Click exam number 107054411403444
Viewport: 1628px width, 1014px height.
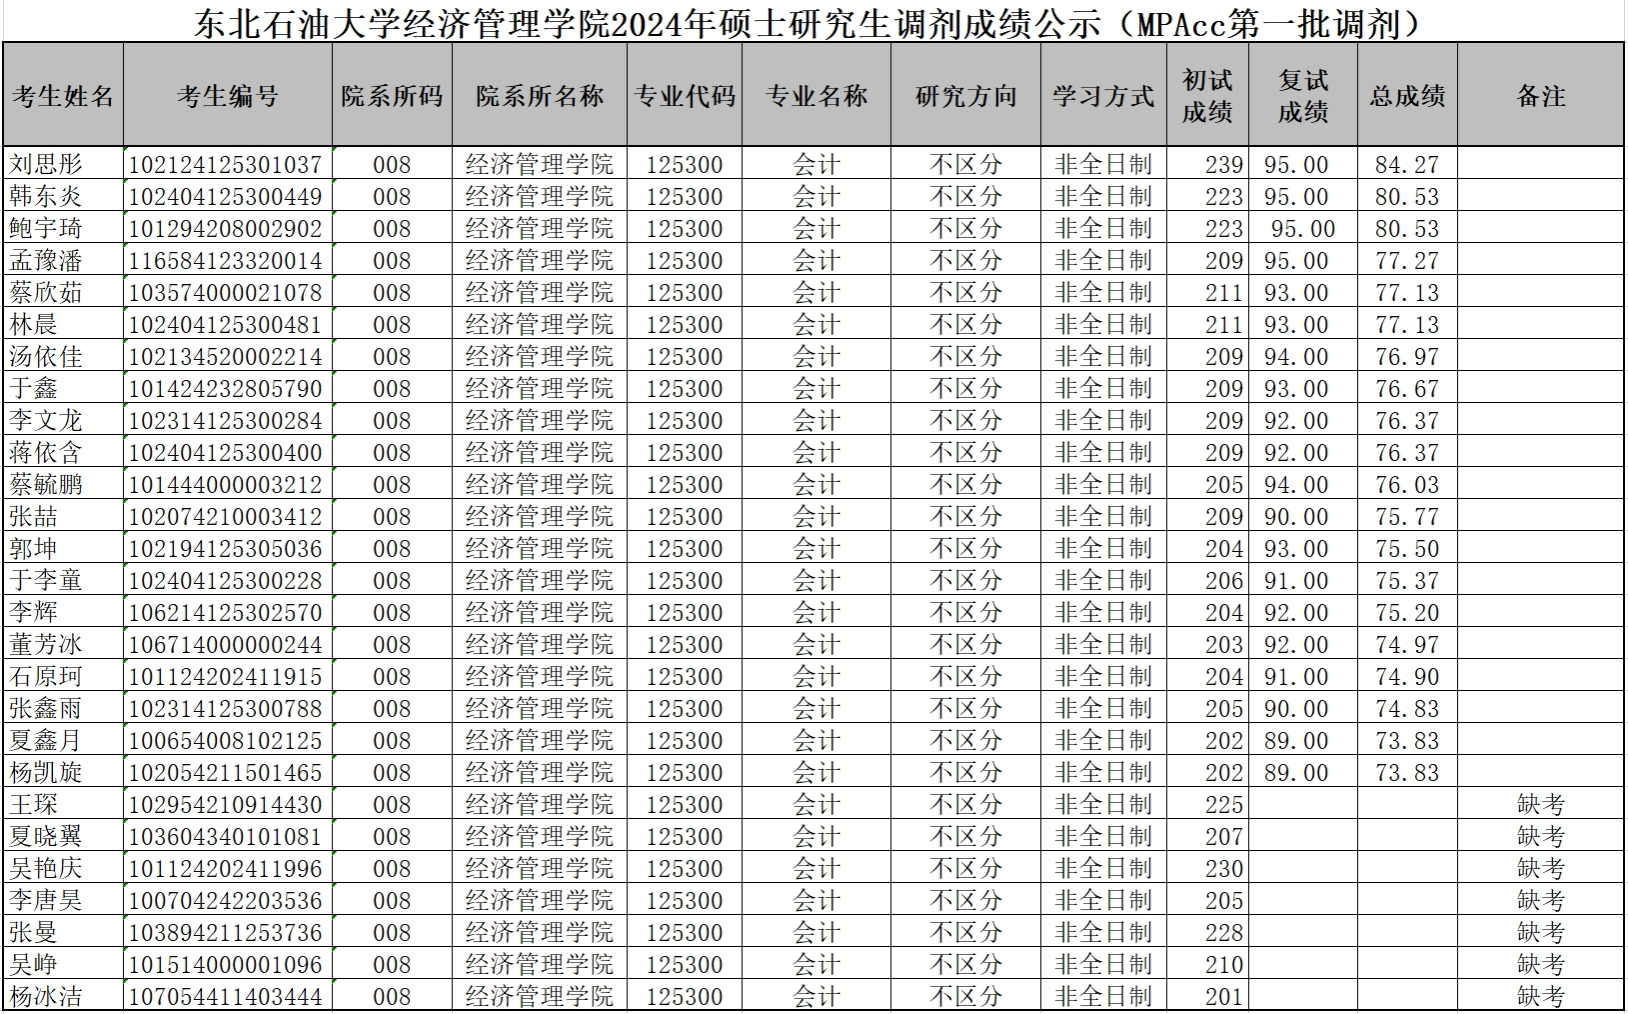[226, 997]
